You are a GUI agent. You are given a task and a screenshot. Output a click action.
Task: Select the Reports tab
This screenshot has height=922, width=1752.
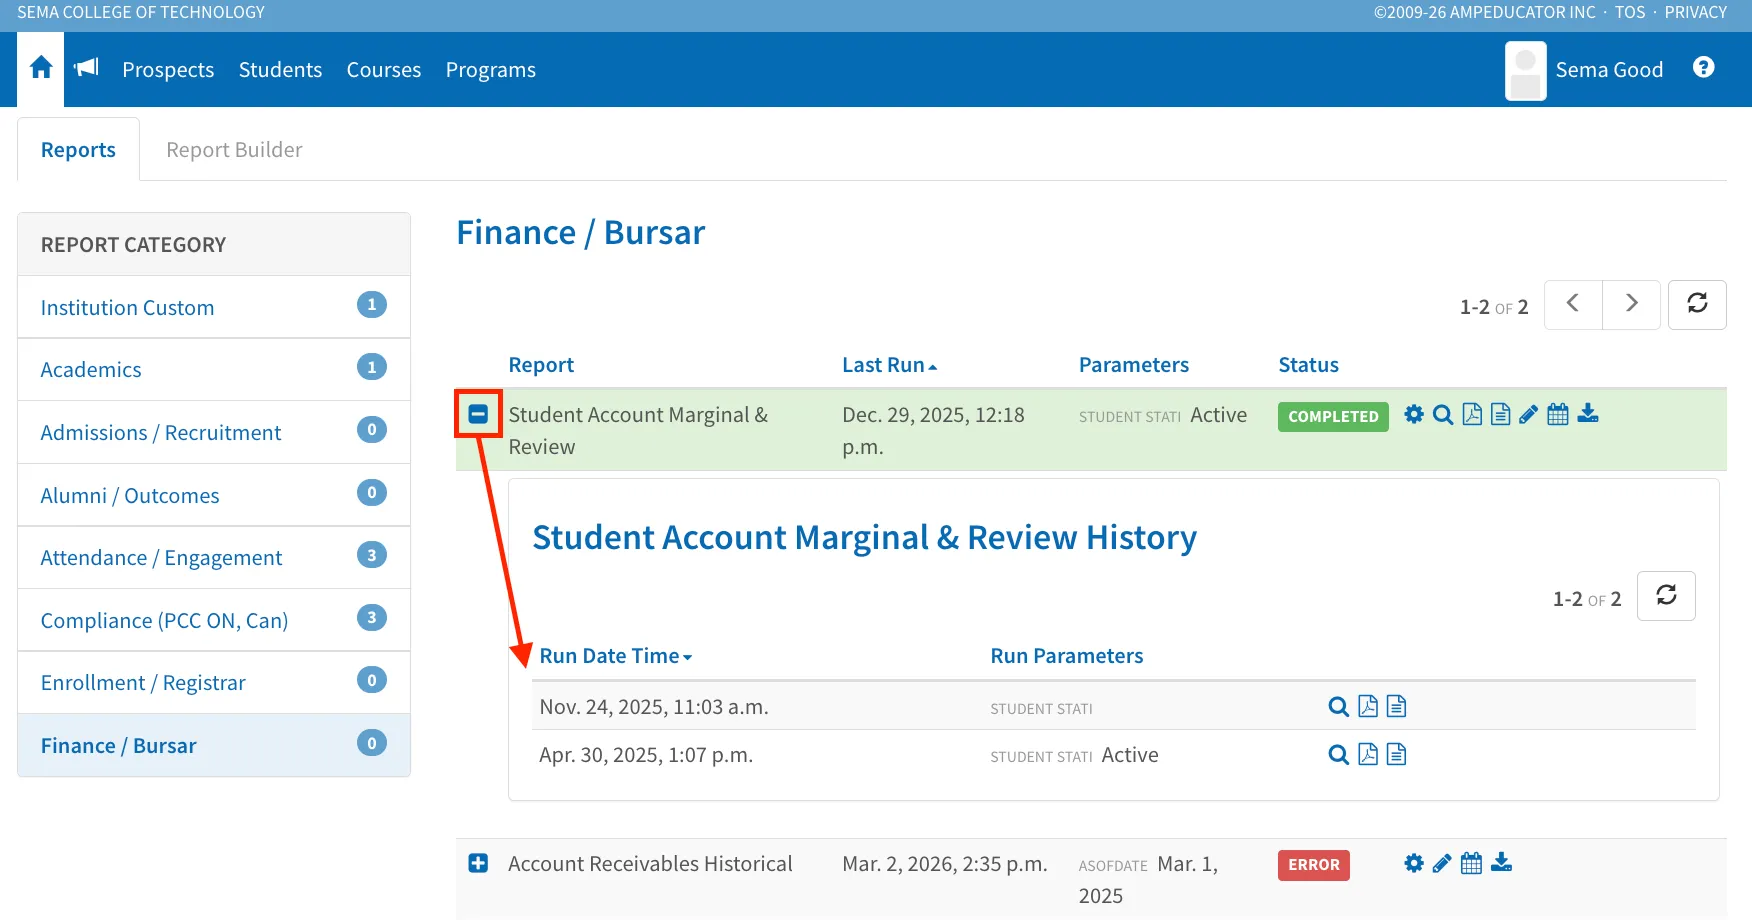(78, 150)
